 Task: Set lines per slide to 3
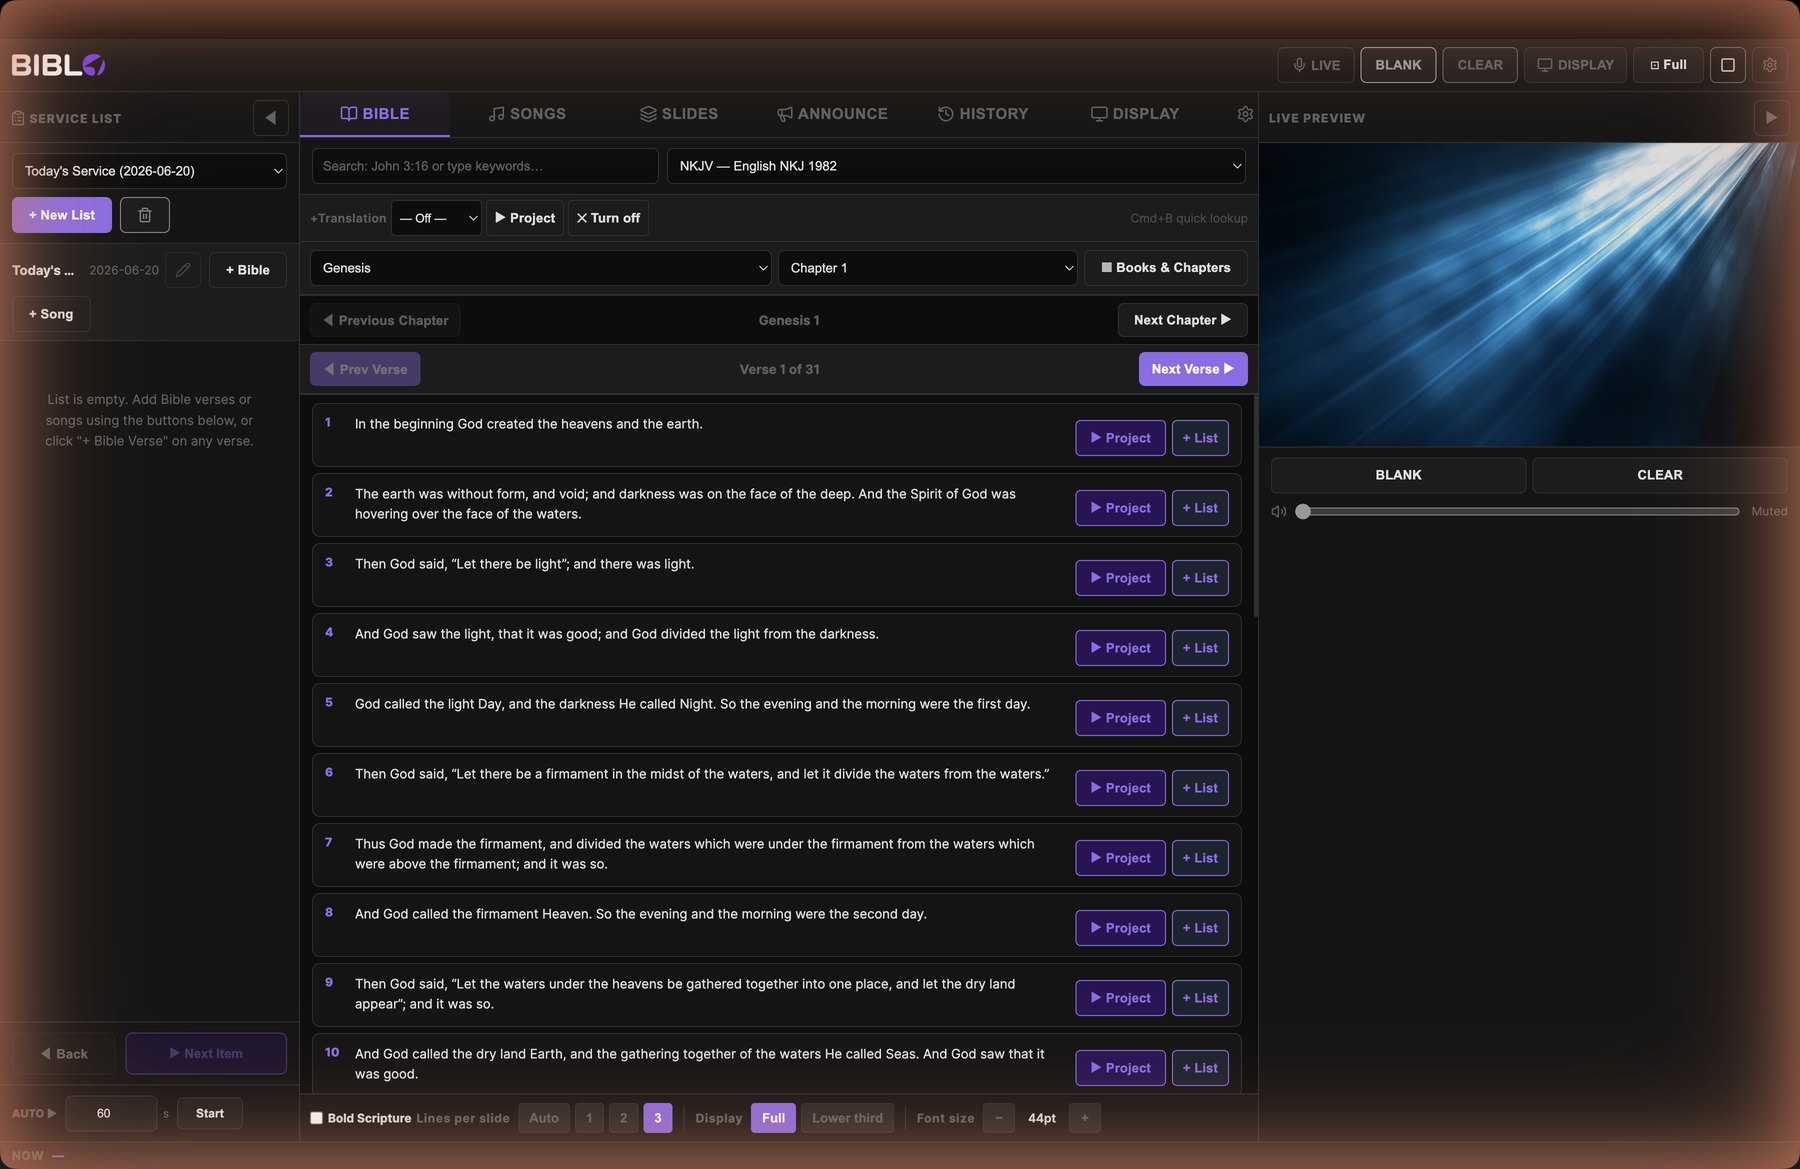[x=657, y=1118]
